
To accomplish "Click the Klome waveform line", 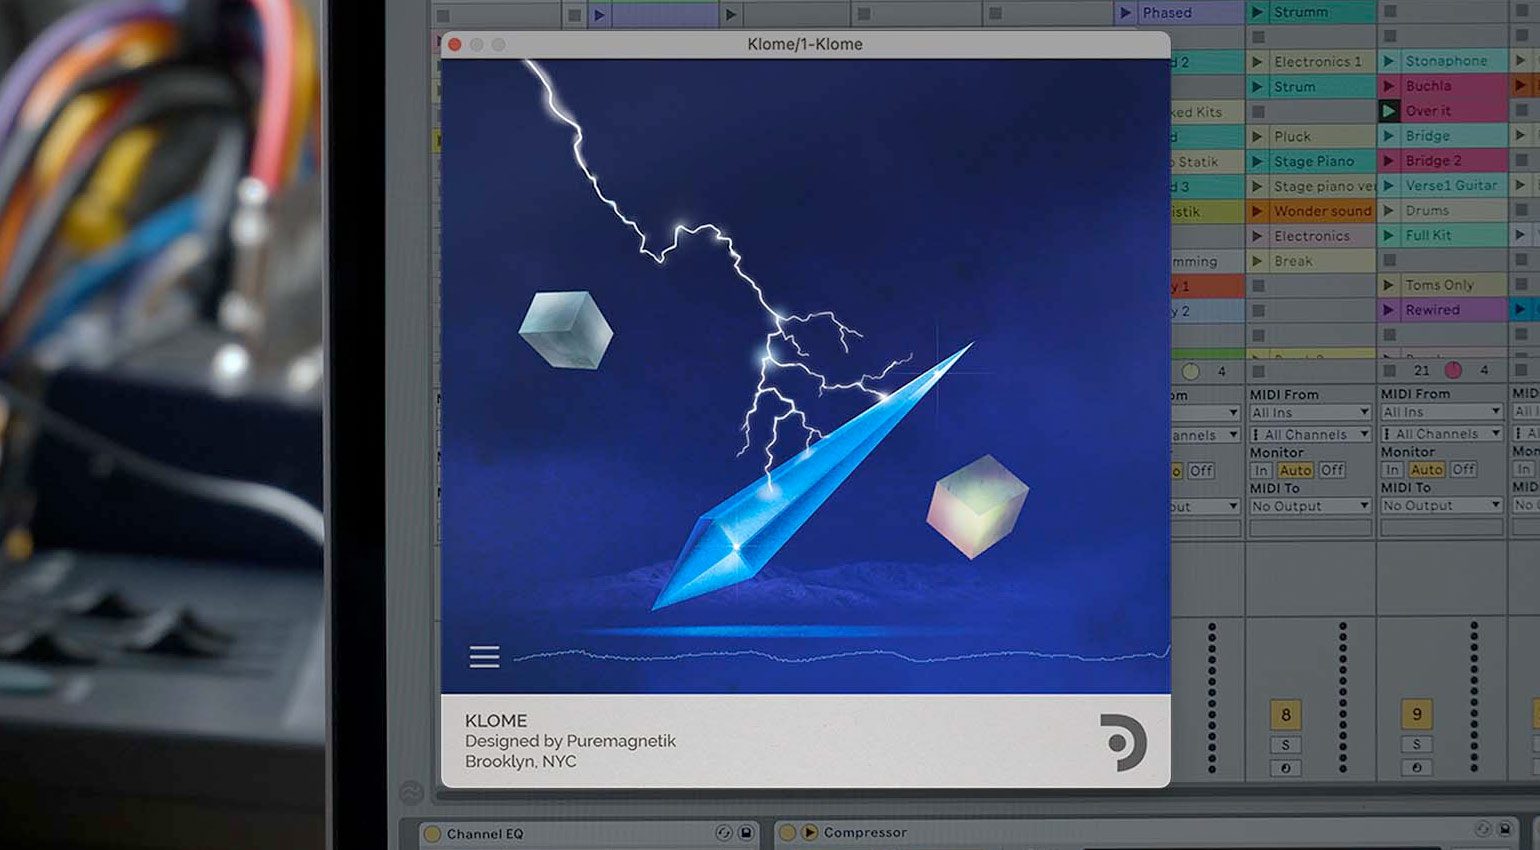I will point(840,656).
